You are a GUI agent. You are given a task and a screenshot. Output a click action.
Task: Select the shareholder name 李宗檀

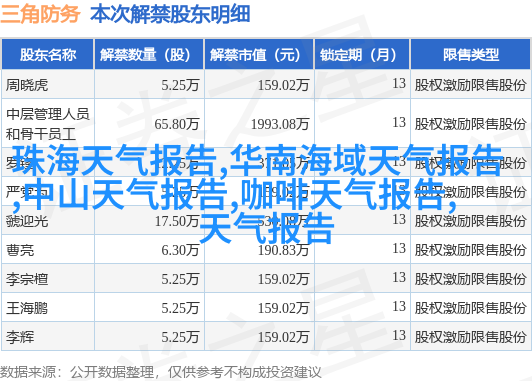coord(27,279)
